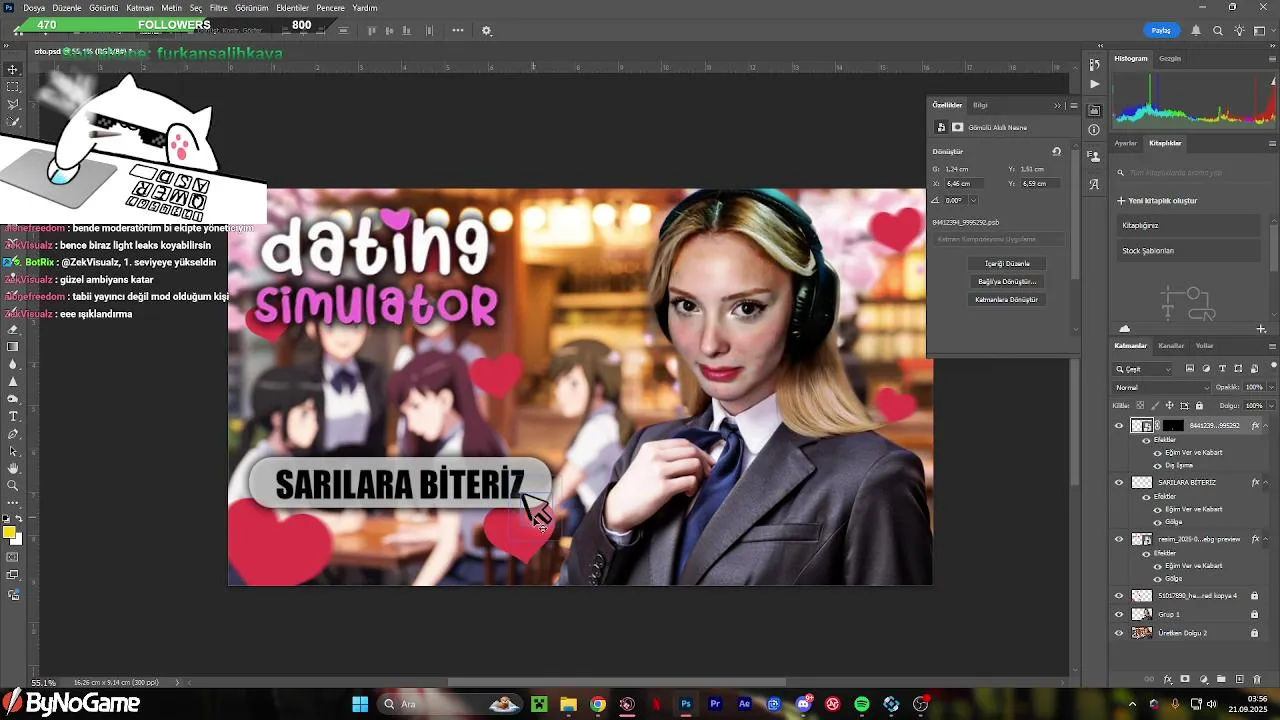The width and height of the screenshot is (1280, 720).
Task: Filter layers by type (T) icon
Action: click(x=1222, y=368)
